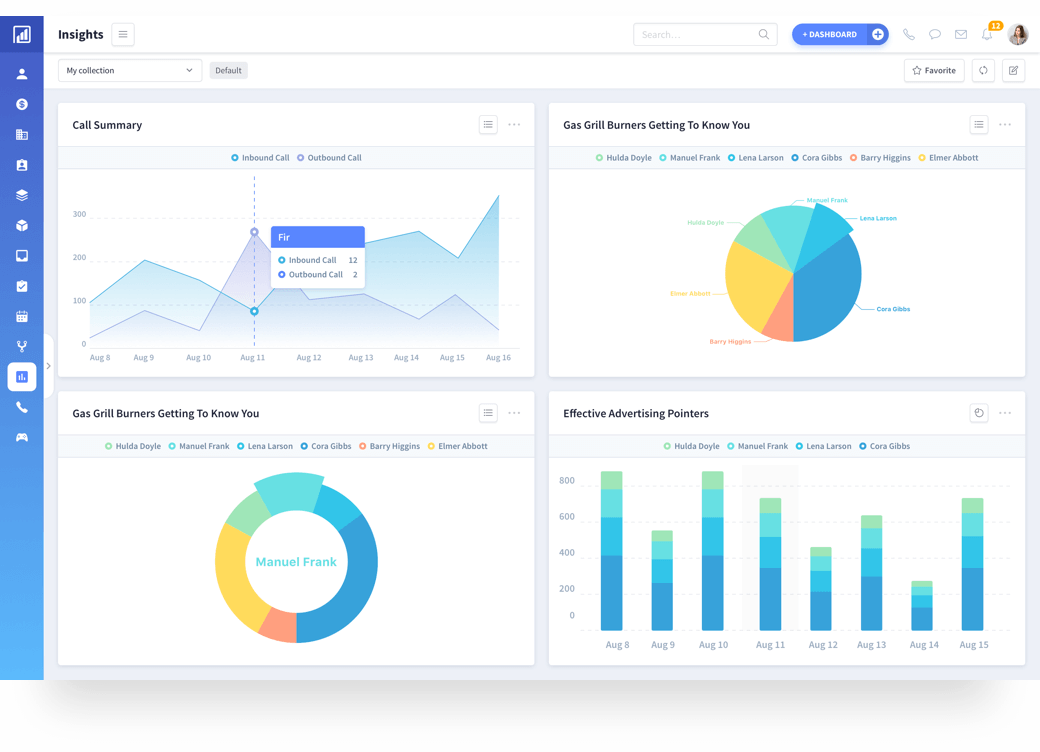Open the chat bubble icon in header

click(x=935, y=35)
